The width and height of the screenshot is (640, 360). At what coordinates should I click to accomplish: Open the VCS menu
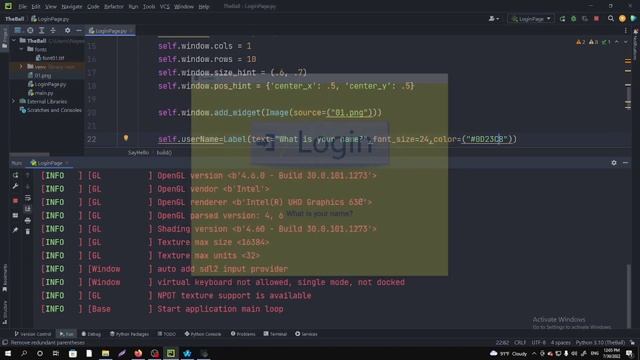164,7
